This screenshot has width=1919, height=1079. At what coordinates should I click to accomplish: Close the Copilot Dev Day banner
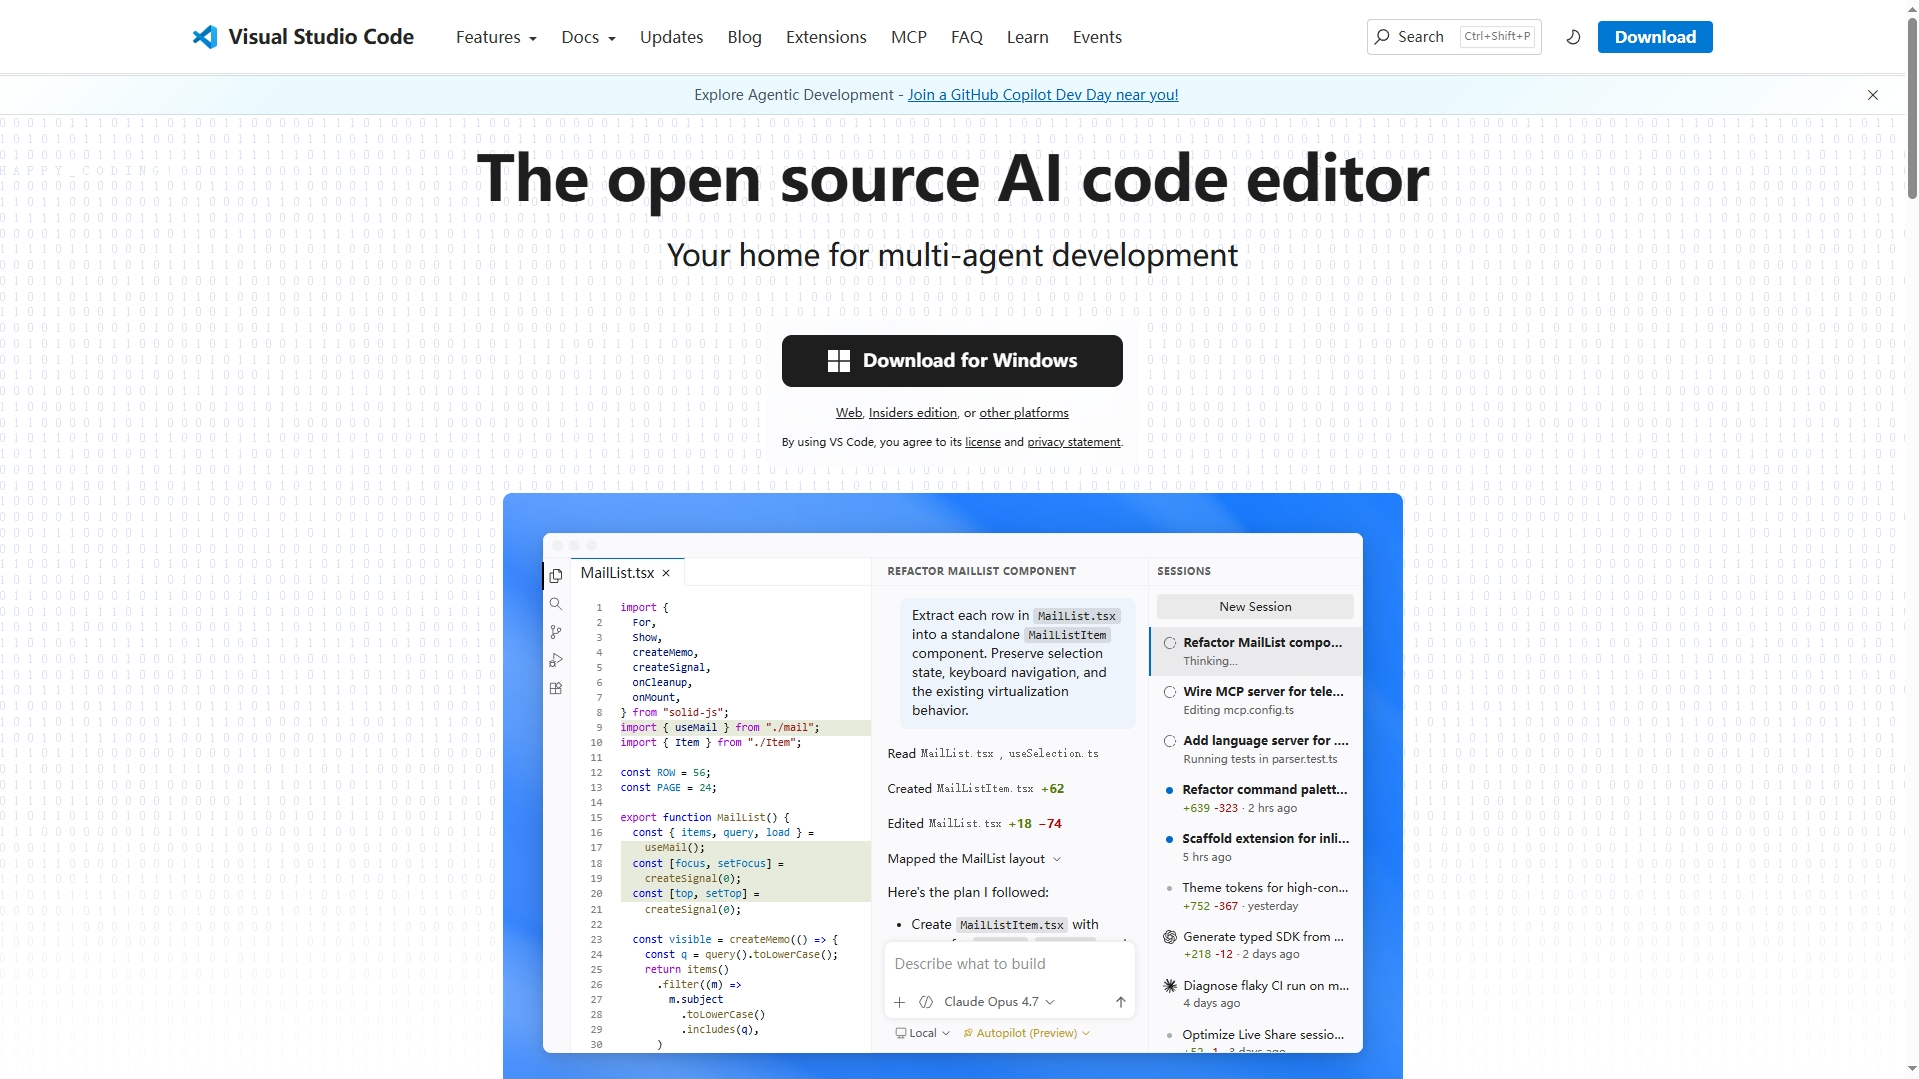(1873, 95)
